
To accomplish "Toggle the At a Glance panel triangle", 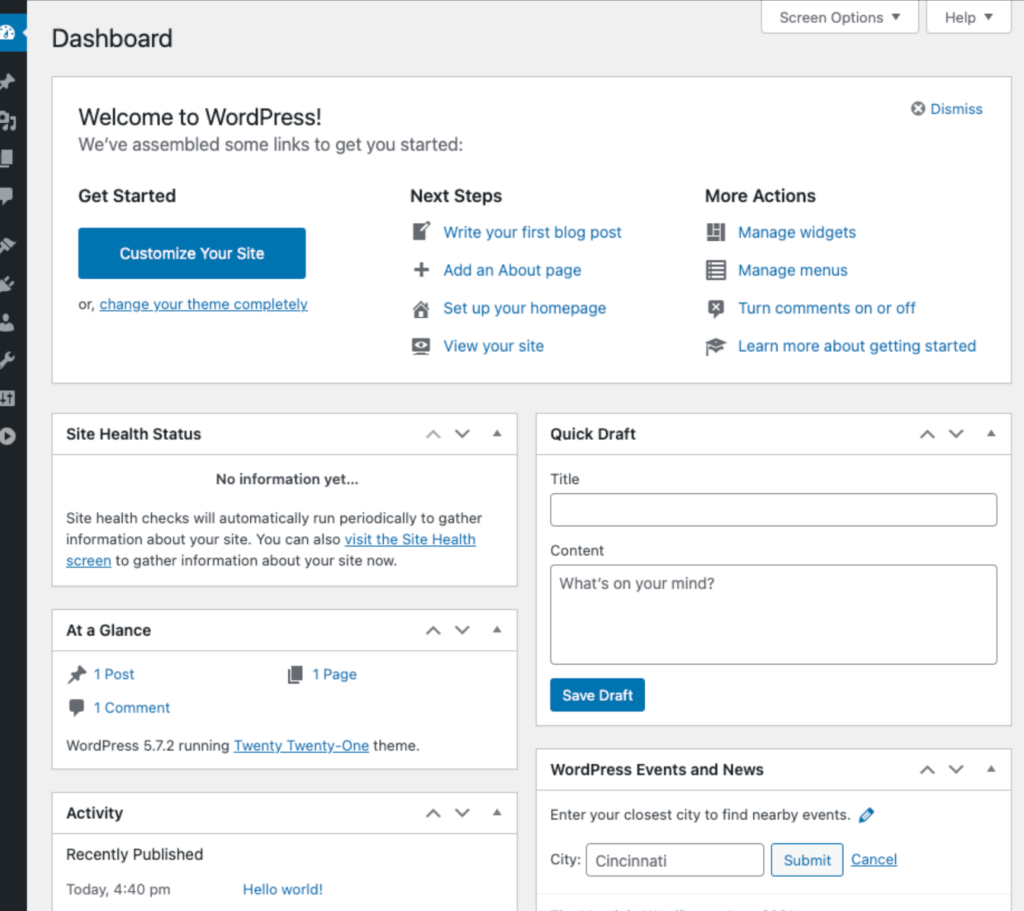I will (x=497, y=630).
